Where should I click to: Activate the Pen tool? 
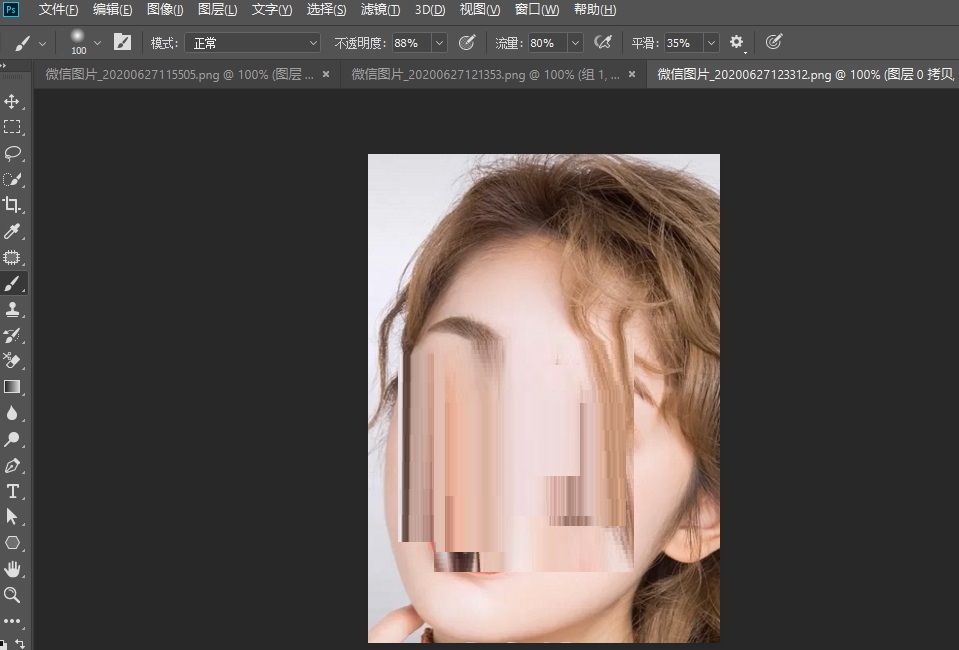[13, 465]
